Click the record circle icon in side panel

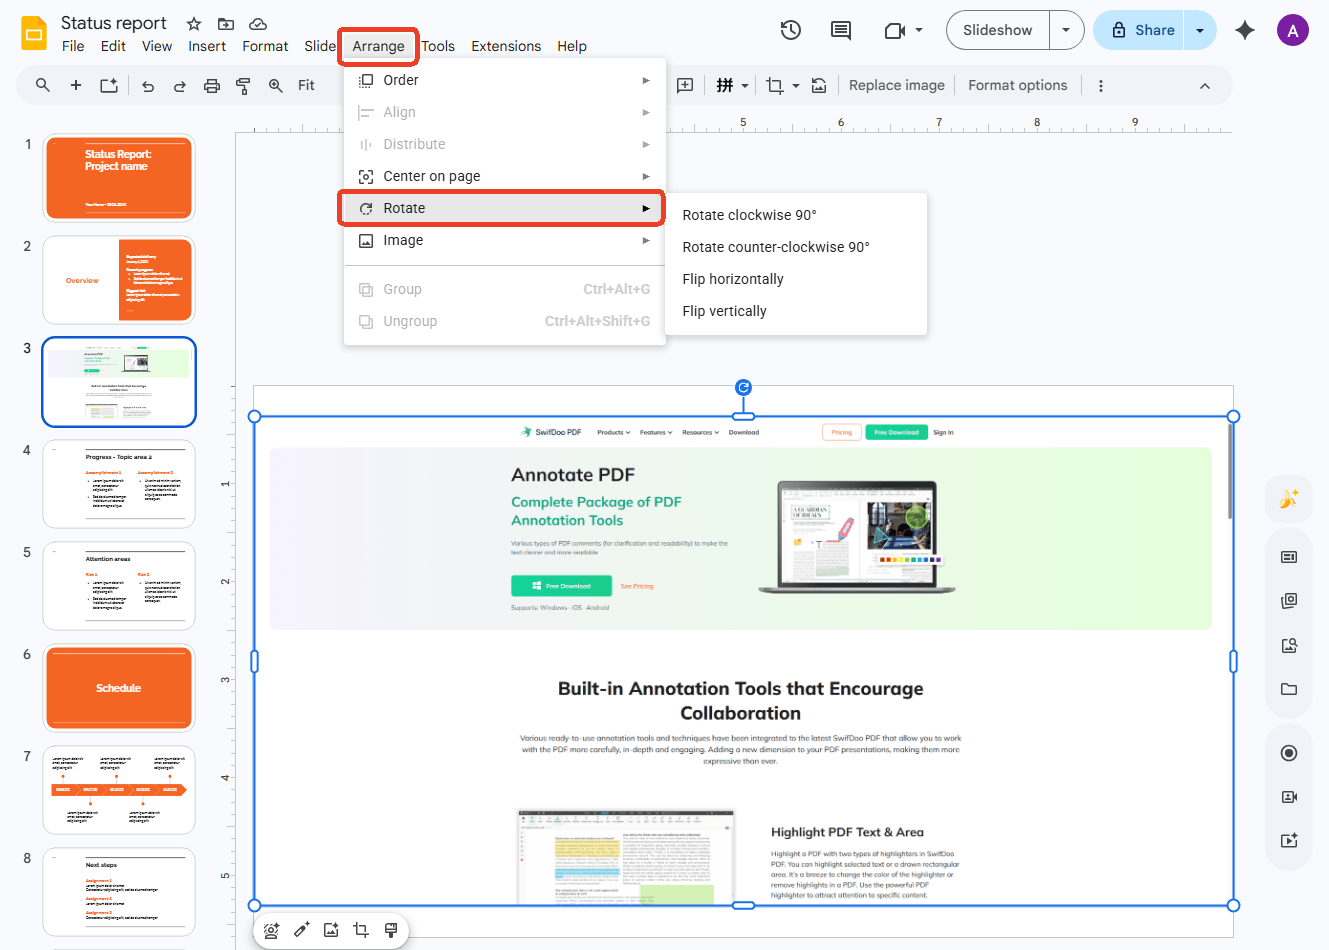click(1289, 753)
